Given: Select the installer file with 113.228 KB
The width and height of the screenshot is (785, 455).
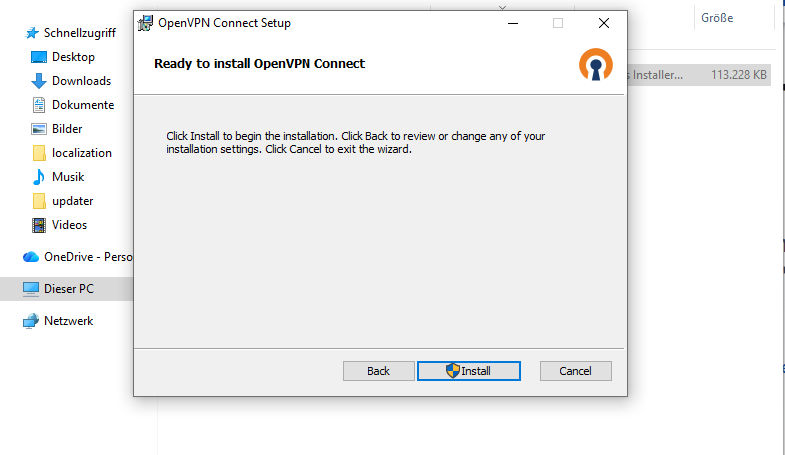Looking at the screenshot, I should tap(700, 74).
